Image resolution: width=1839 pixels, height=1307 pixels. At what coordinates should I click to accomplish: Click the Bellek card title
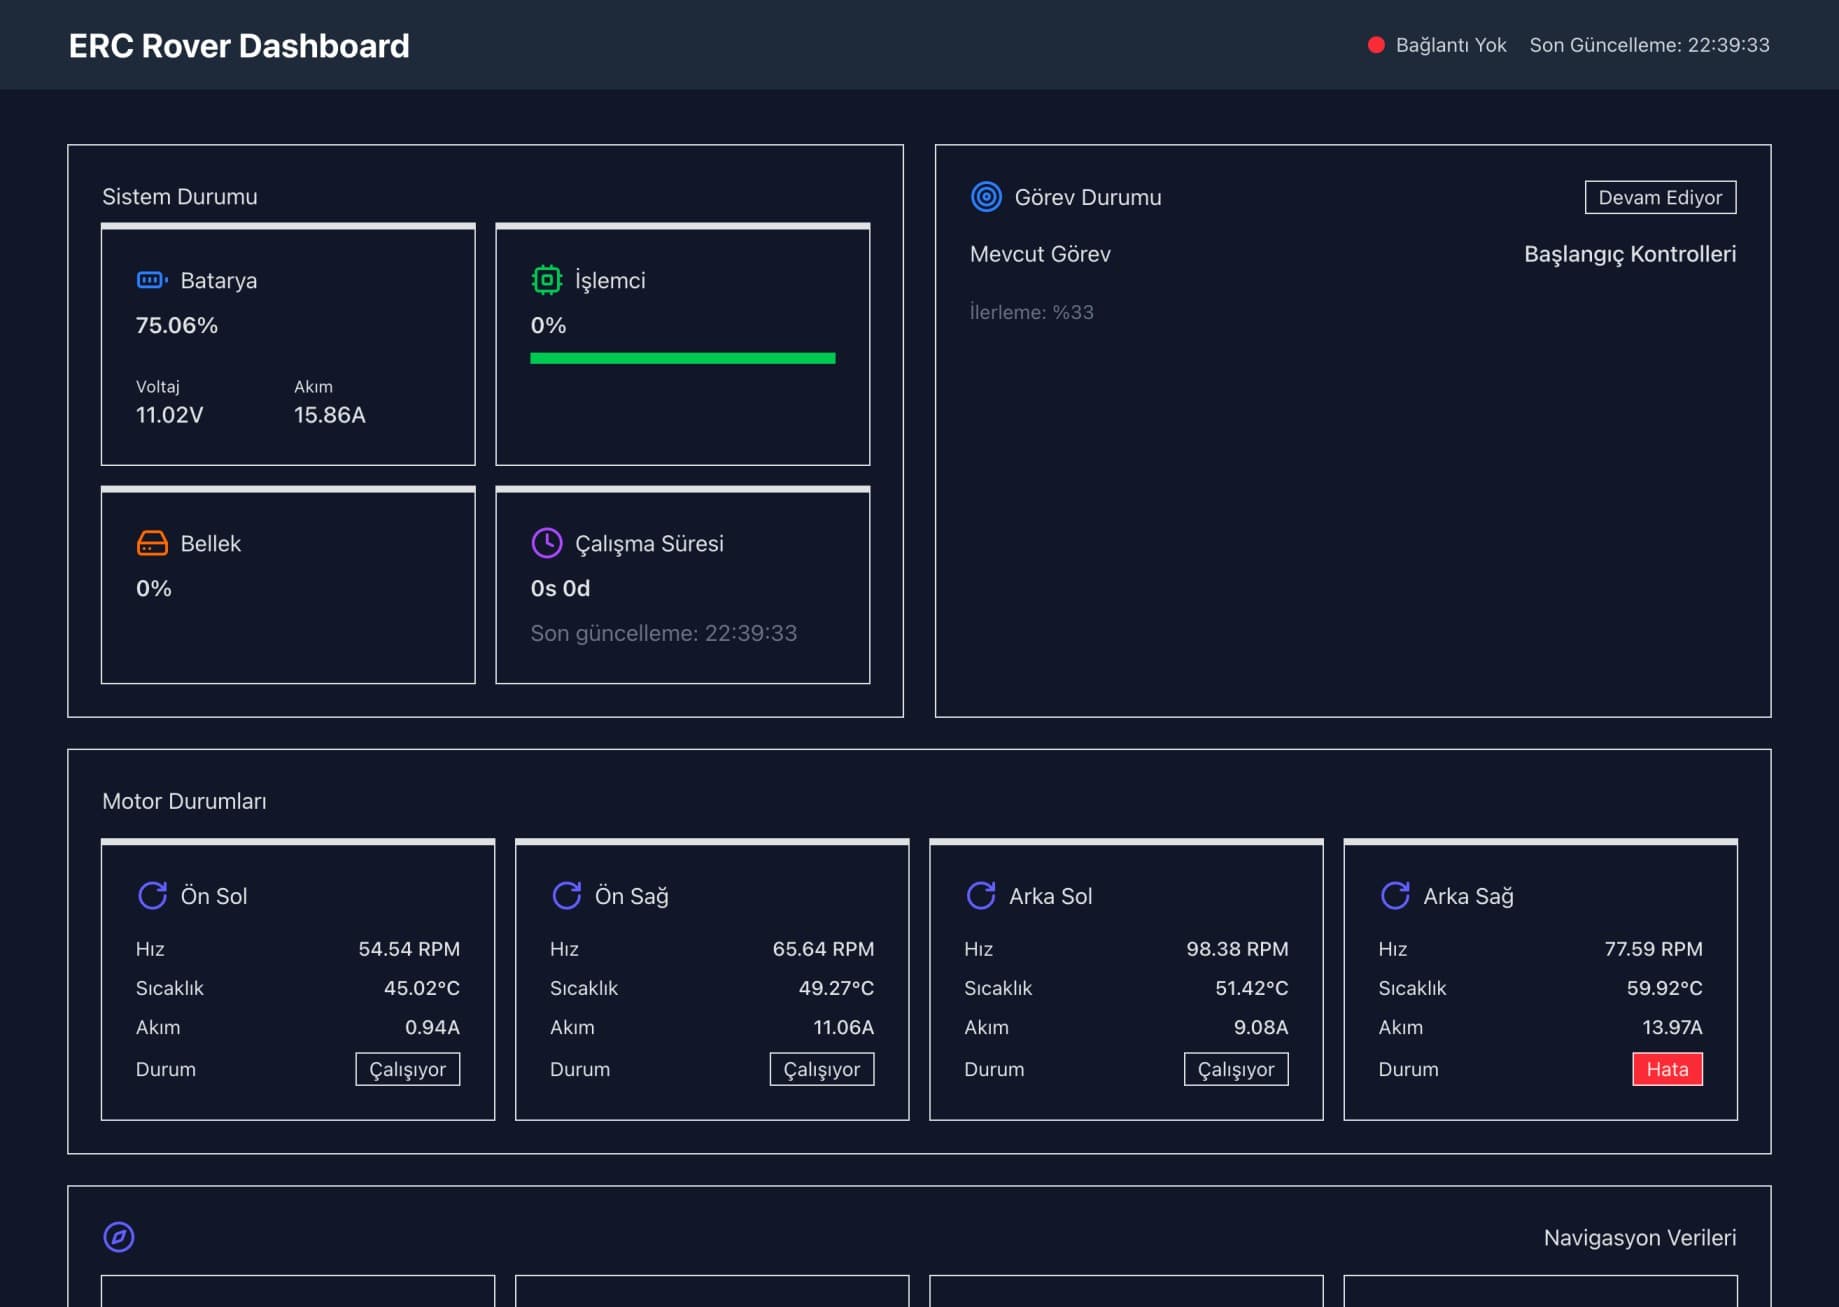(x=211, y=543)
